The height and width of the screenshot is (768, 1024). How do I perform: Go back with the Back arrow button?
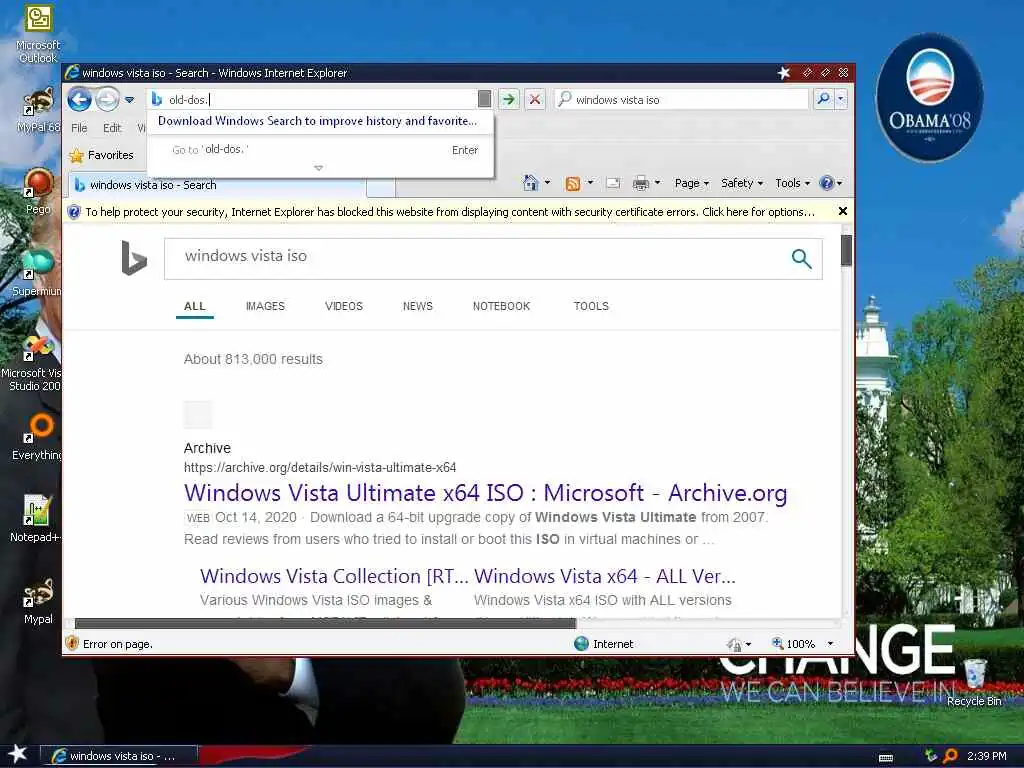click(80, 100)
